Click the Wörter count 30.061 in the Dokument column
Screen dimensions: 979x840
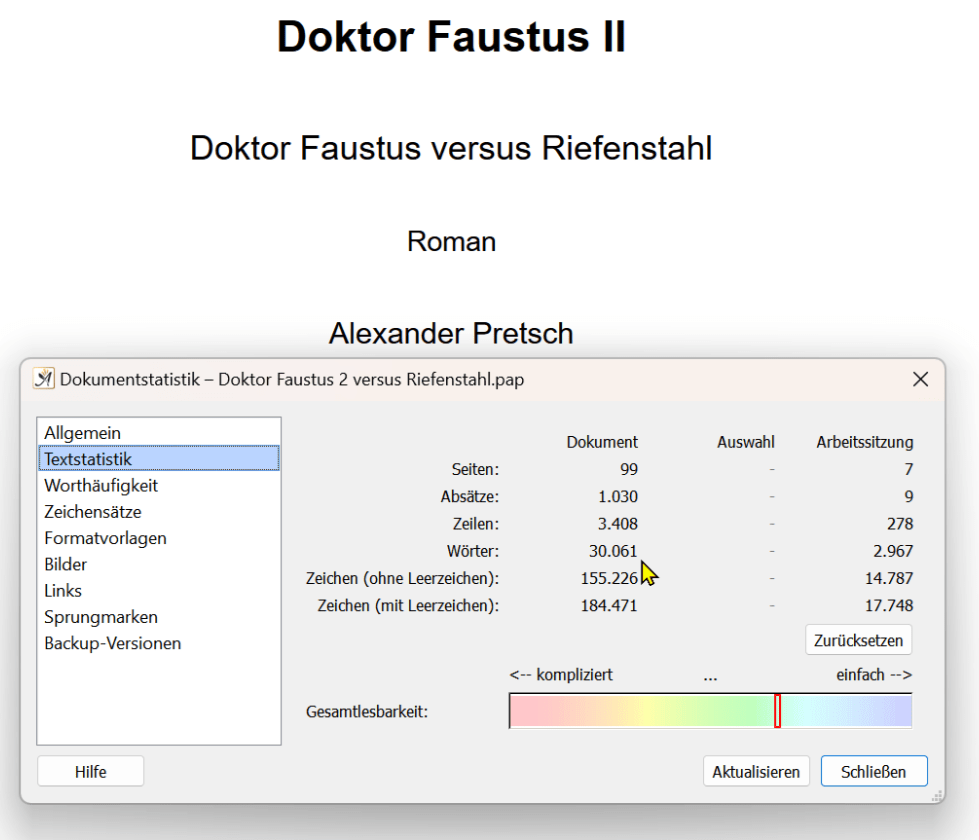click(x=613, y=551)
